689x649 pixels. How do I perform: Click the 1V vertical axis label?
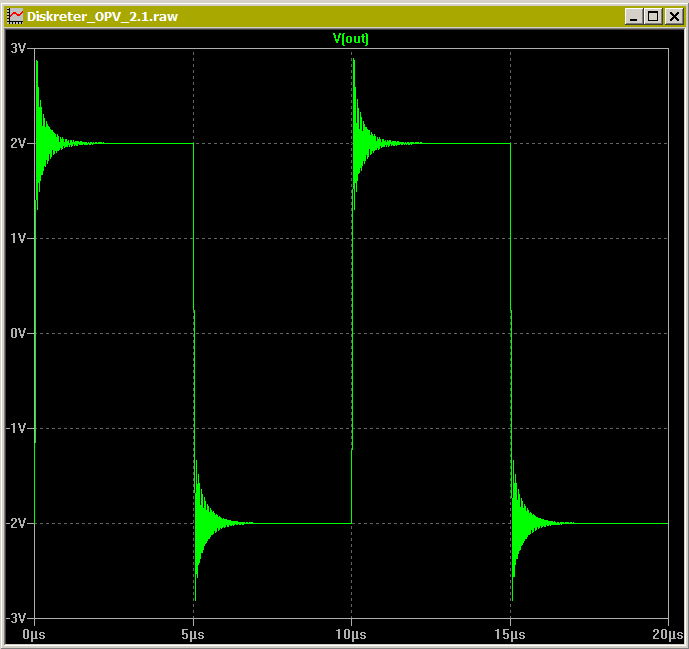[18, 238]
